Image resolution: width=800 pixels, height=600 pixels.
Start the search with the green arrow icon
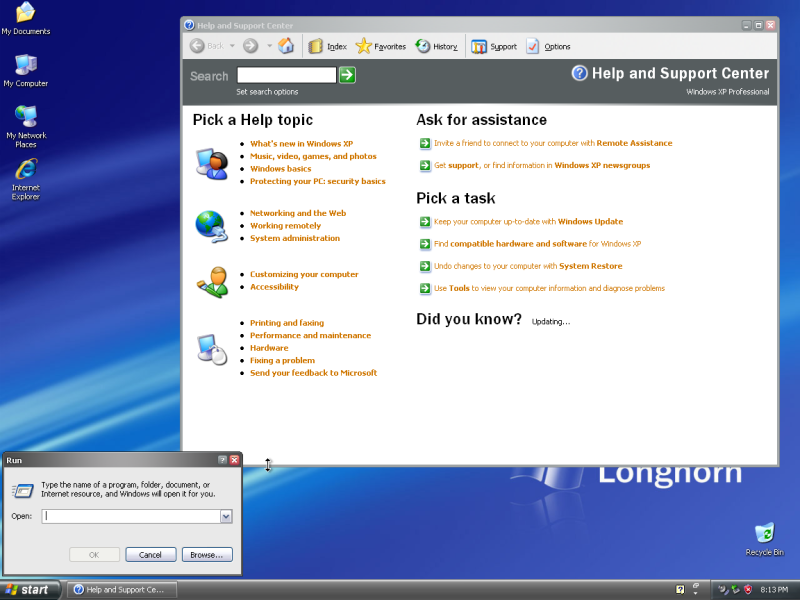pyautogui.click(x=346, y=74)
